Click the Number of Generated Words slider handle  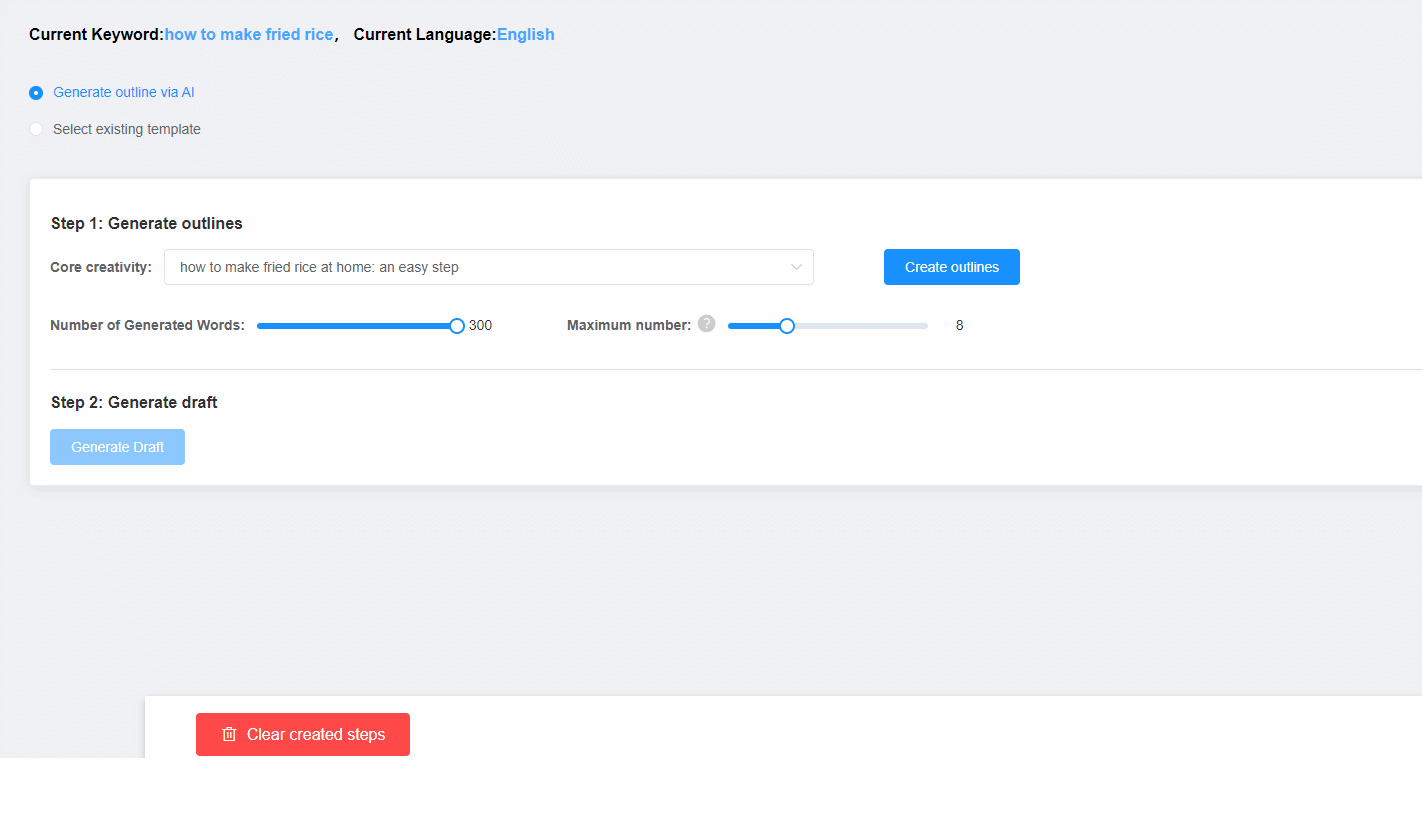[457, 326]
